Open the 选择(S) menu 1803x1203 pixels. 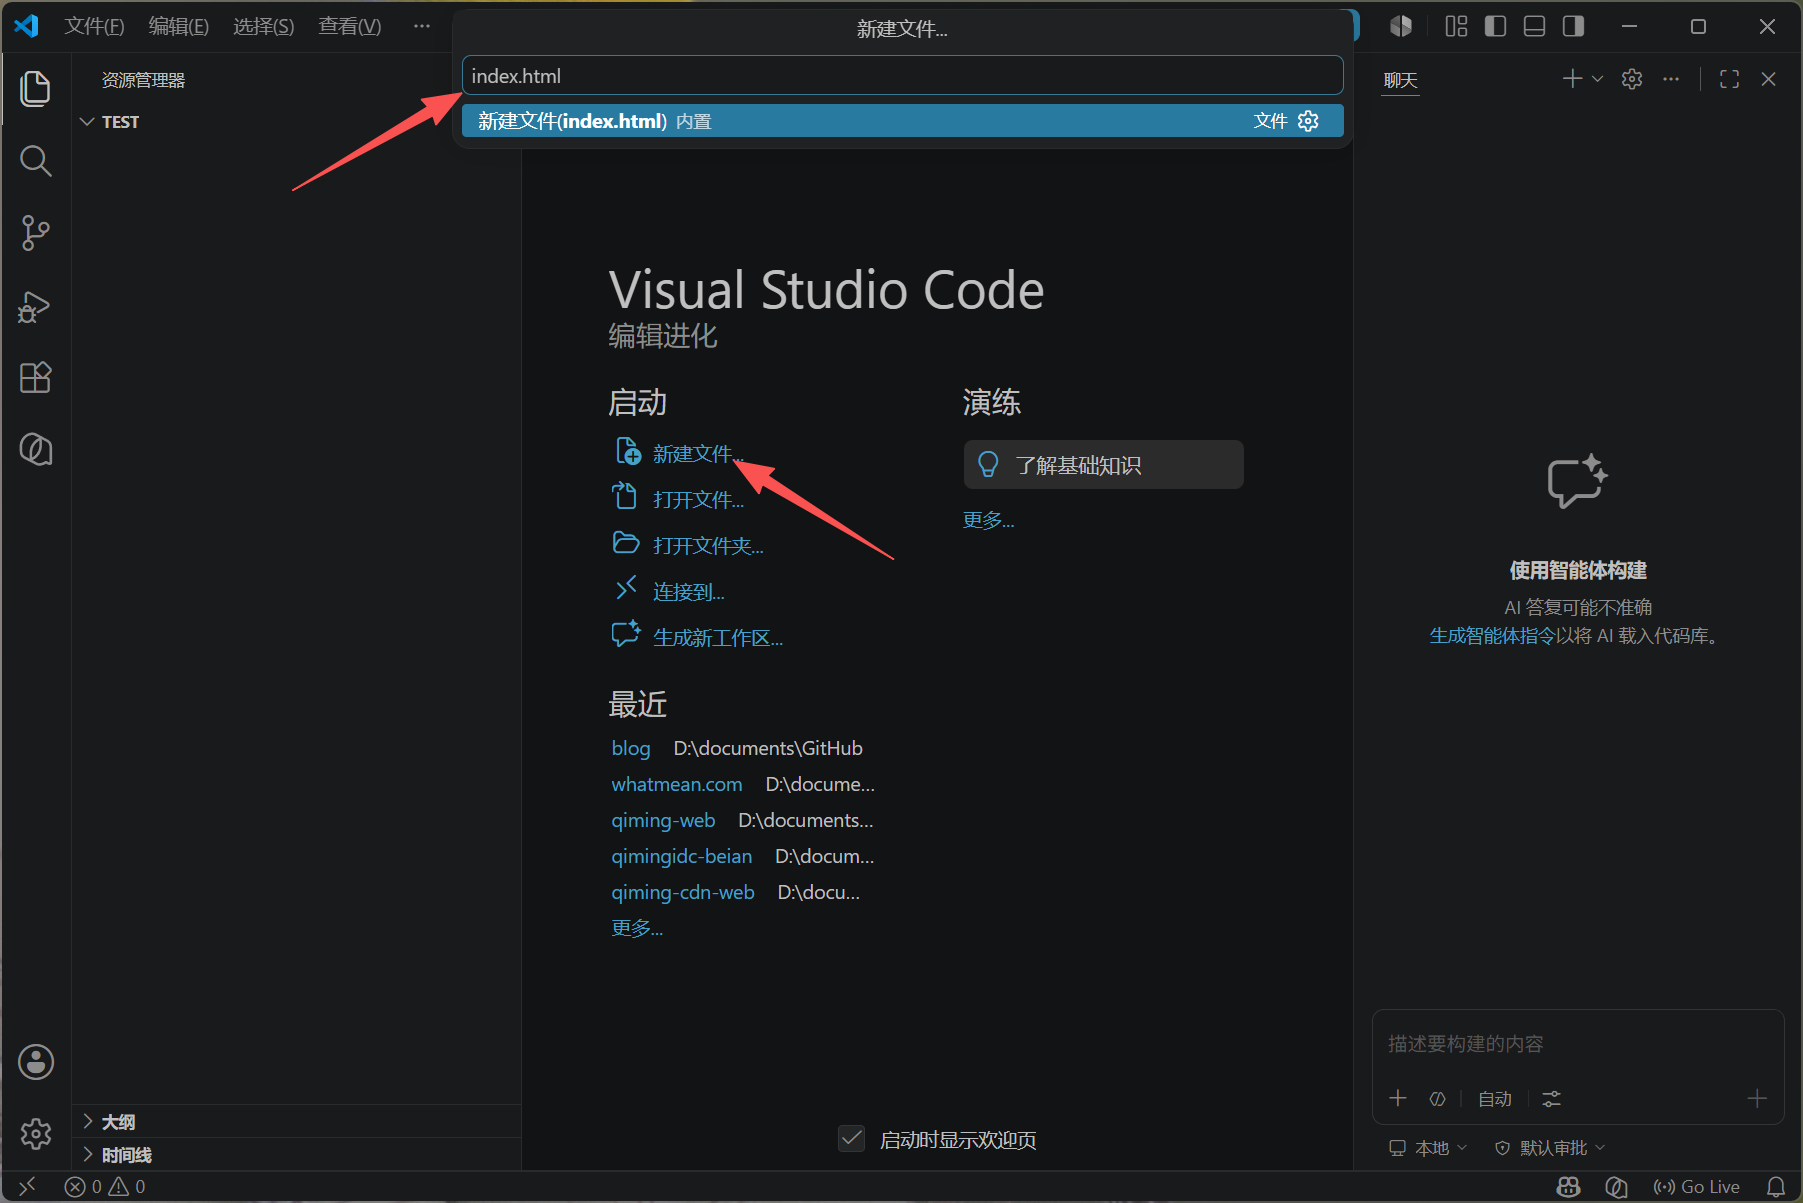pyautogui.click(x=264, y=26)
